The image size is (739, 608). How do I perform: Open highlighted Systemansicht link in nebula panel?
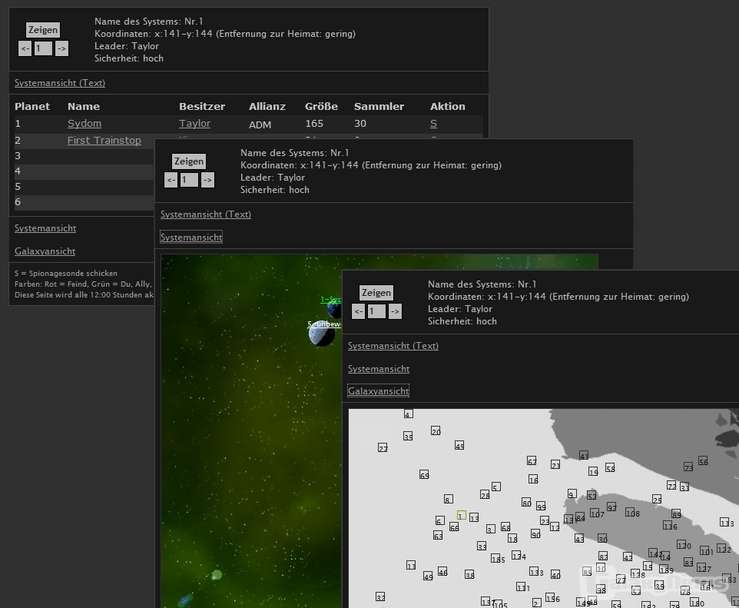coord(191,237)
